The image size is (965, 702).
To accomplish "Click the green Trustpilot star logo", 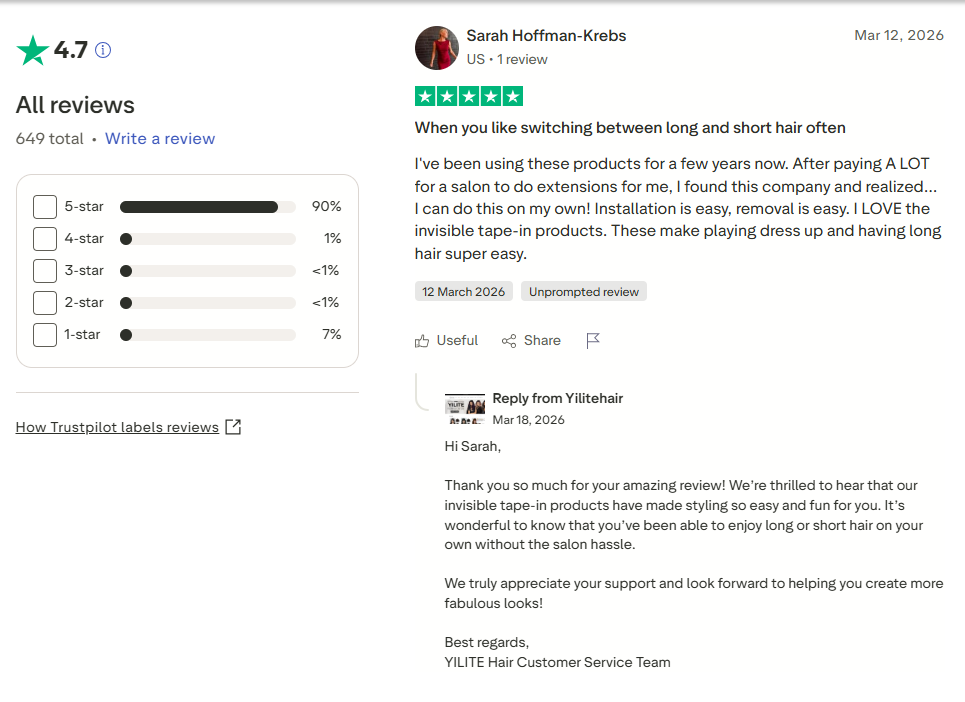I will tap(33, 50).
